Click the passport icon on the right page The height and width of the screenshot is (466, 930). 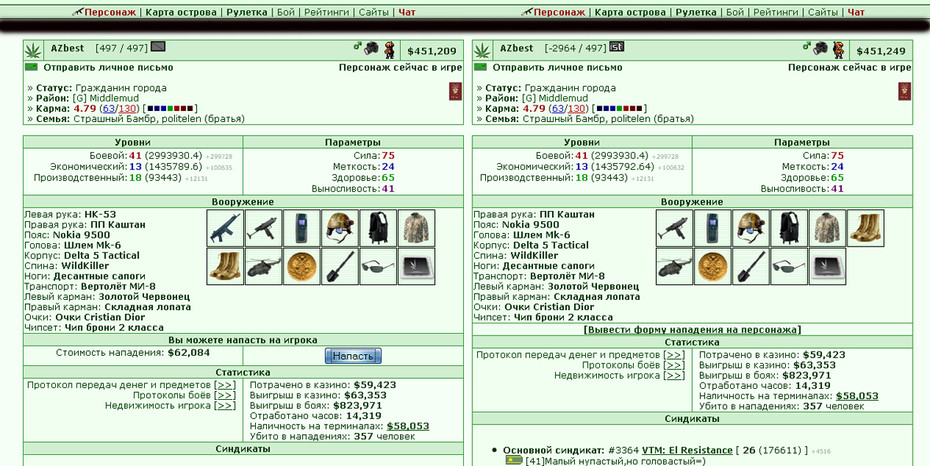tap(904, 91)
